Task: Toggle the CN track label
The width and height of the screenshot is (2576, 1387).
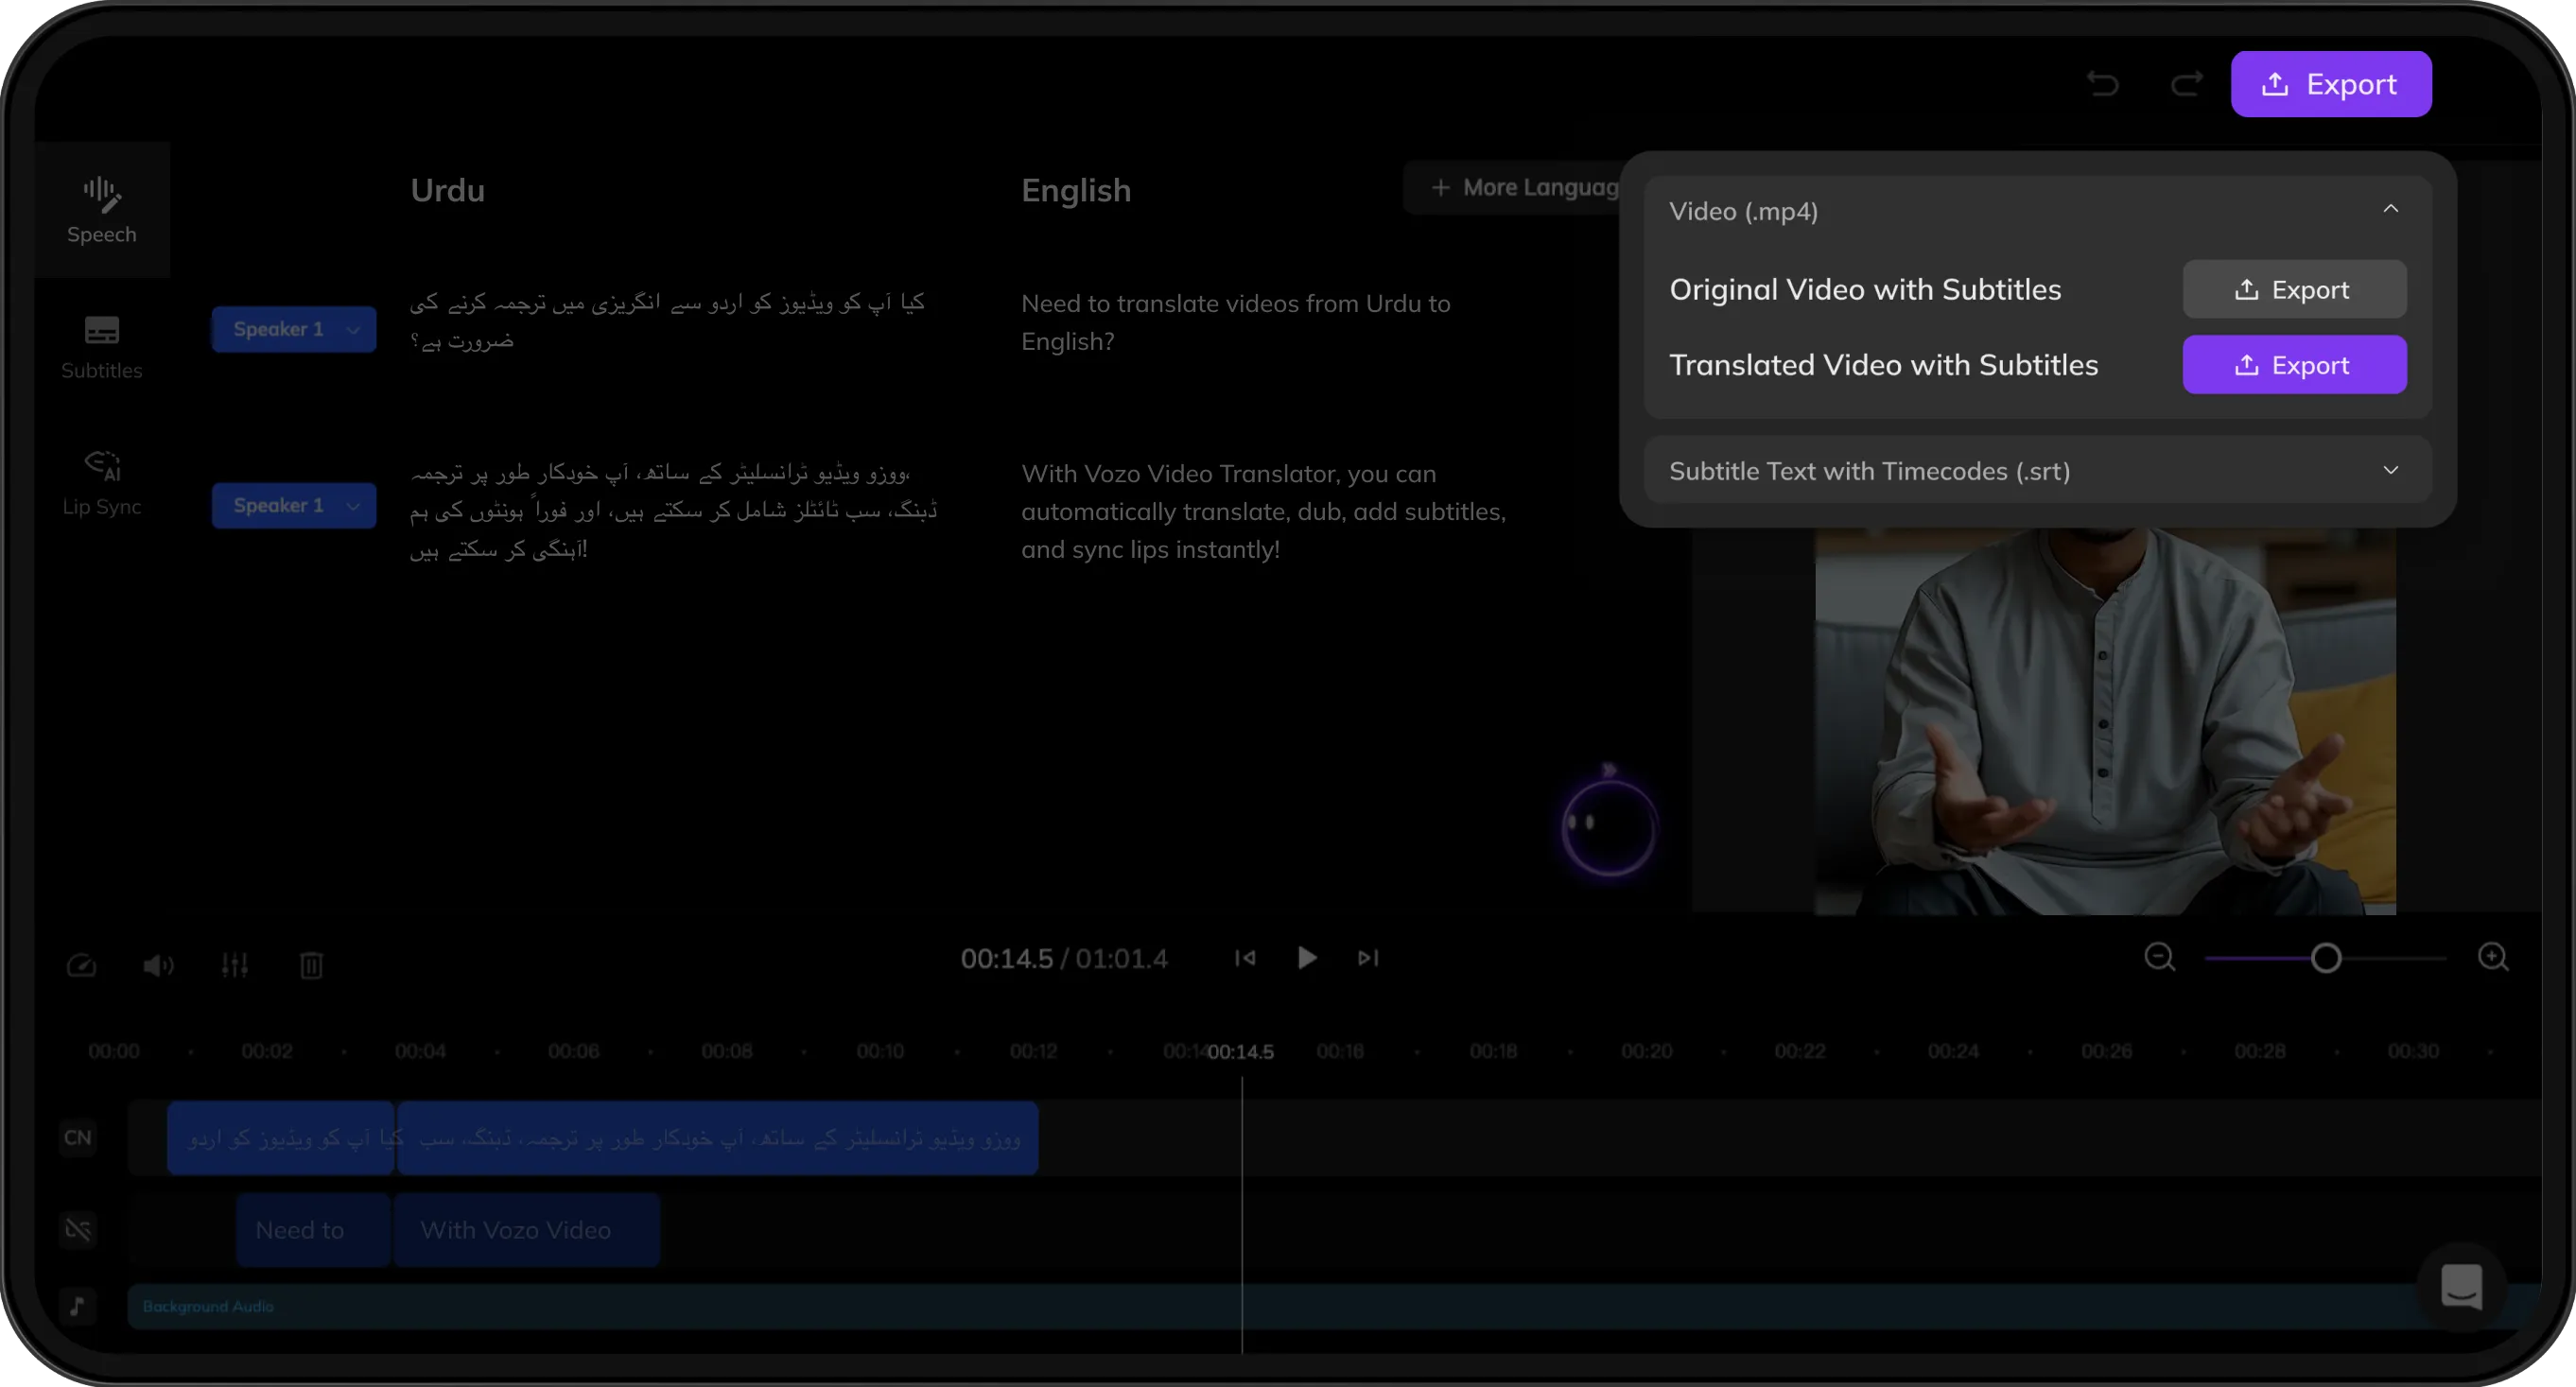Action: point(78,1137)
